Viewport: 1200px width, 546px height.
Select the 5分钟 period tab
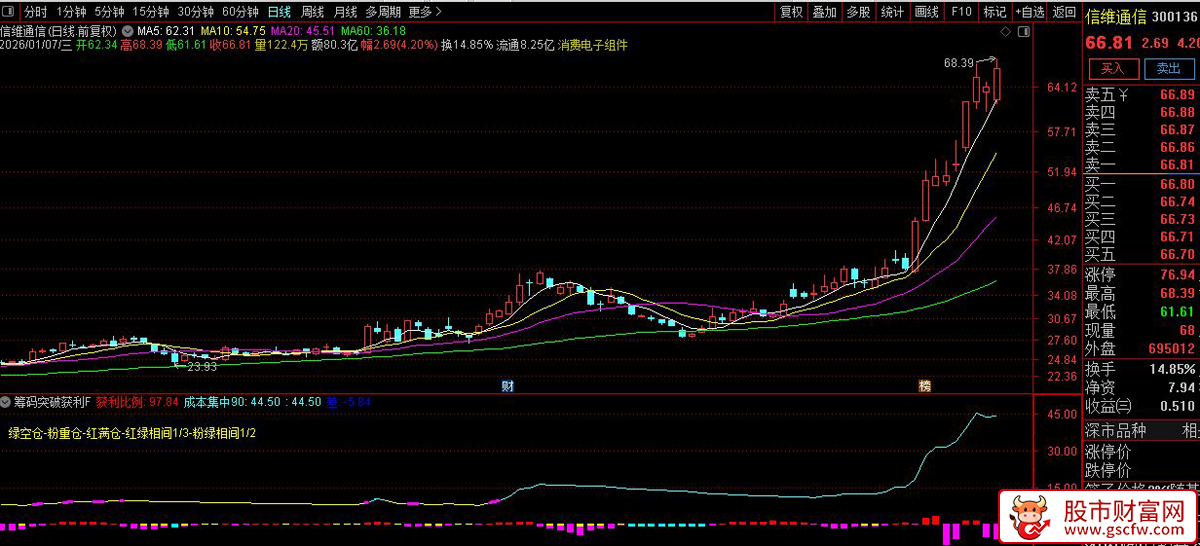click(110, 12)
